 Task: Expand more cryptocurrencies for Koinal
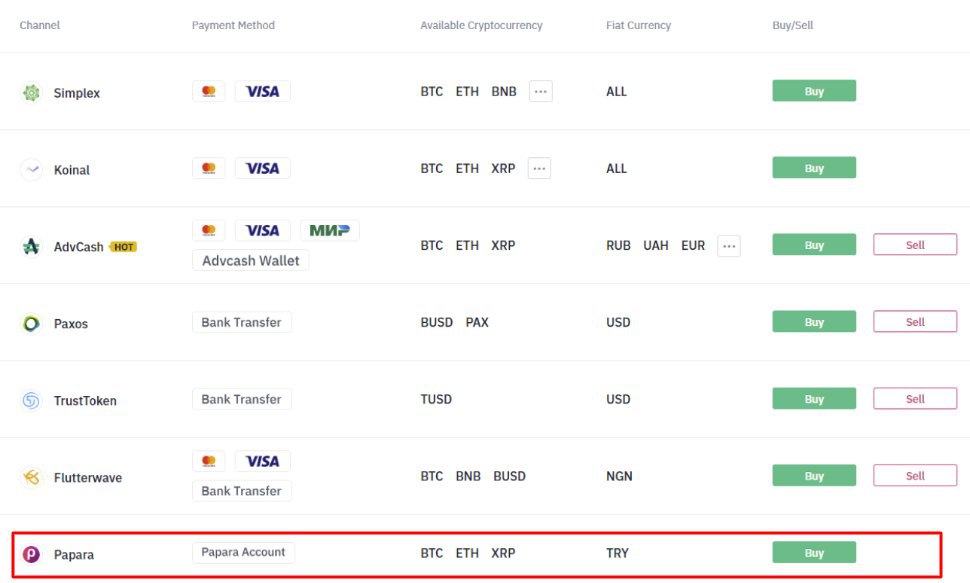[x=539, y=168]
